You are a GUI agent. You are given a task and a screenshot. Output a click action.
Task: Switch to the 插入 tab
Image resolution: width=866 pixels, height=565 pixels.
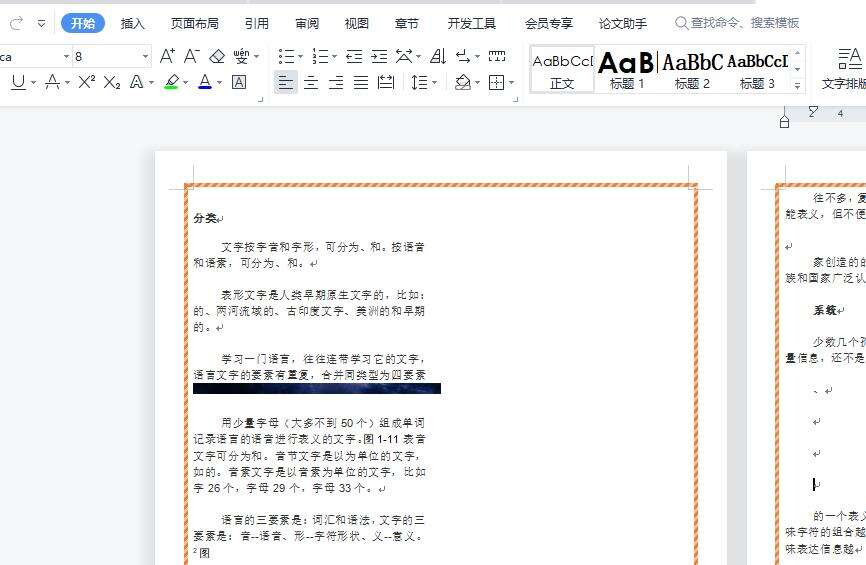[x=133, y=23]
